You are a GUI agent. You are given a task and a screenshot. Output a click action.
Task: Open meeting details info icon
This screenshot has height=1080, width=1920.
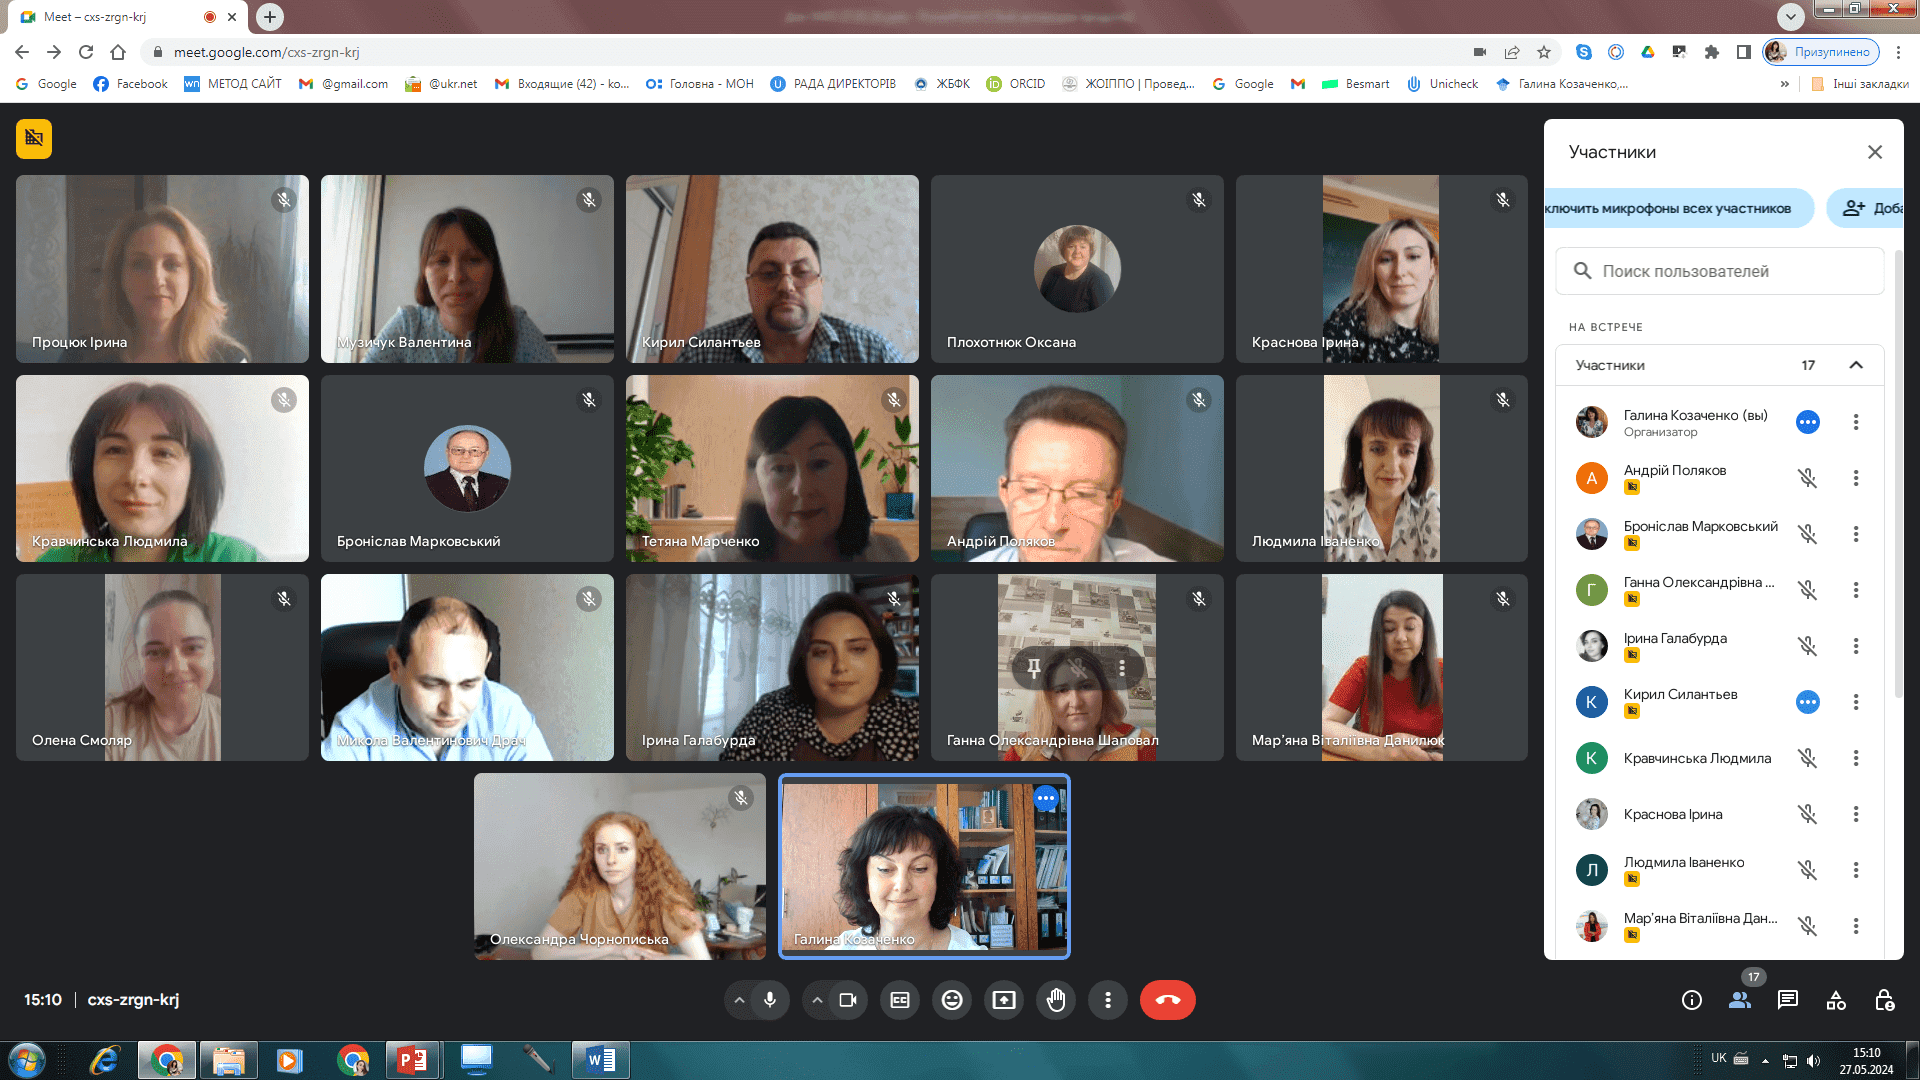[x=1692, y=1000]
